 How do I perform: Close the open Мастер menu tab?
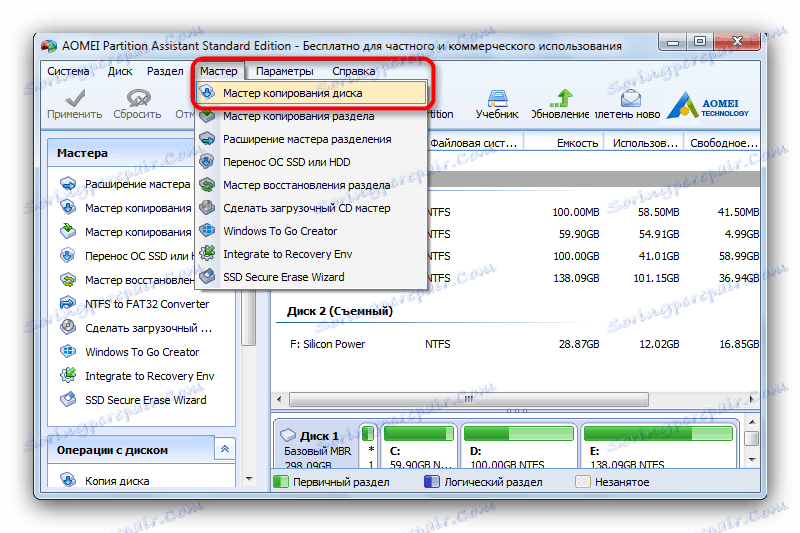218,71
